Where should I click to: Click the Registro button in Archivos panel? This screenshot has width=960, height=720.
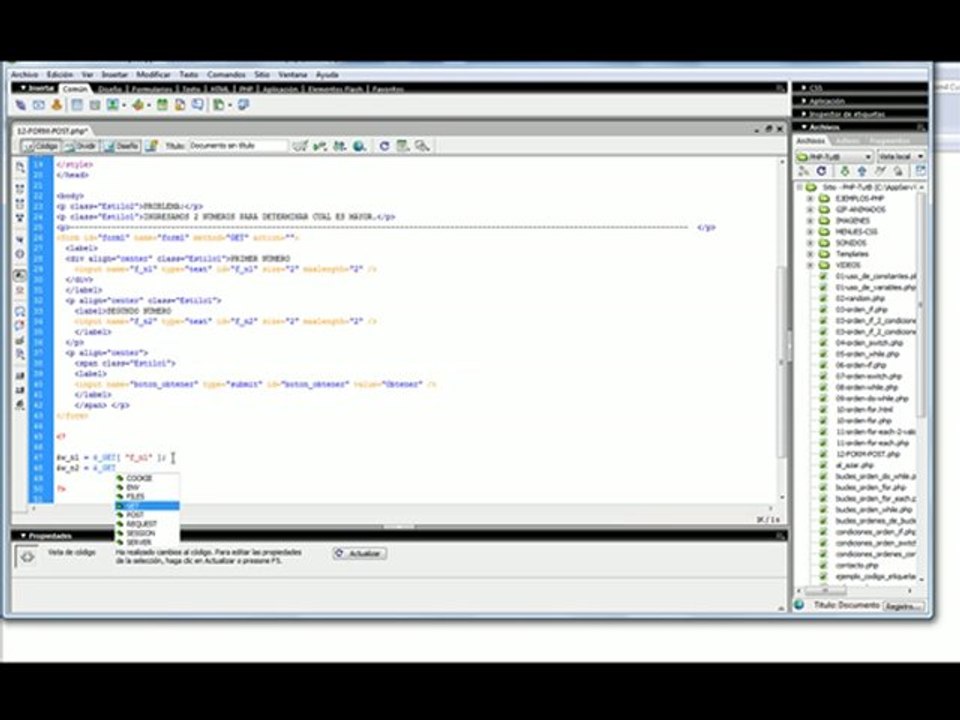(903, 606)
